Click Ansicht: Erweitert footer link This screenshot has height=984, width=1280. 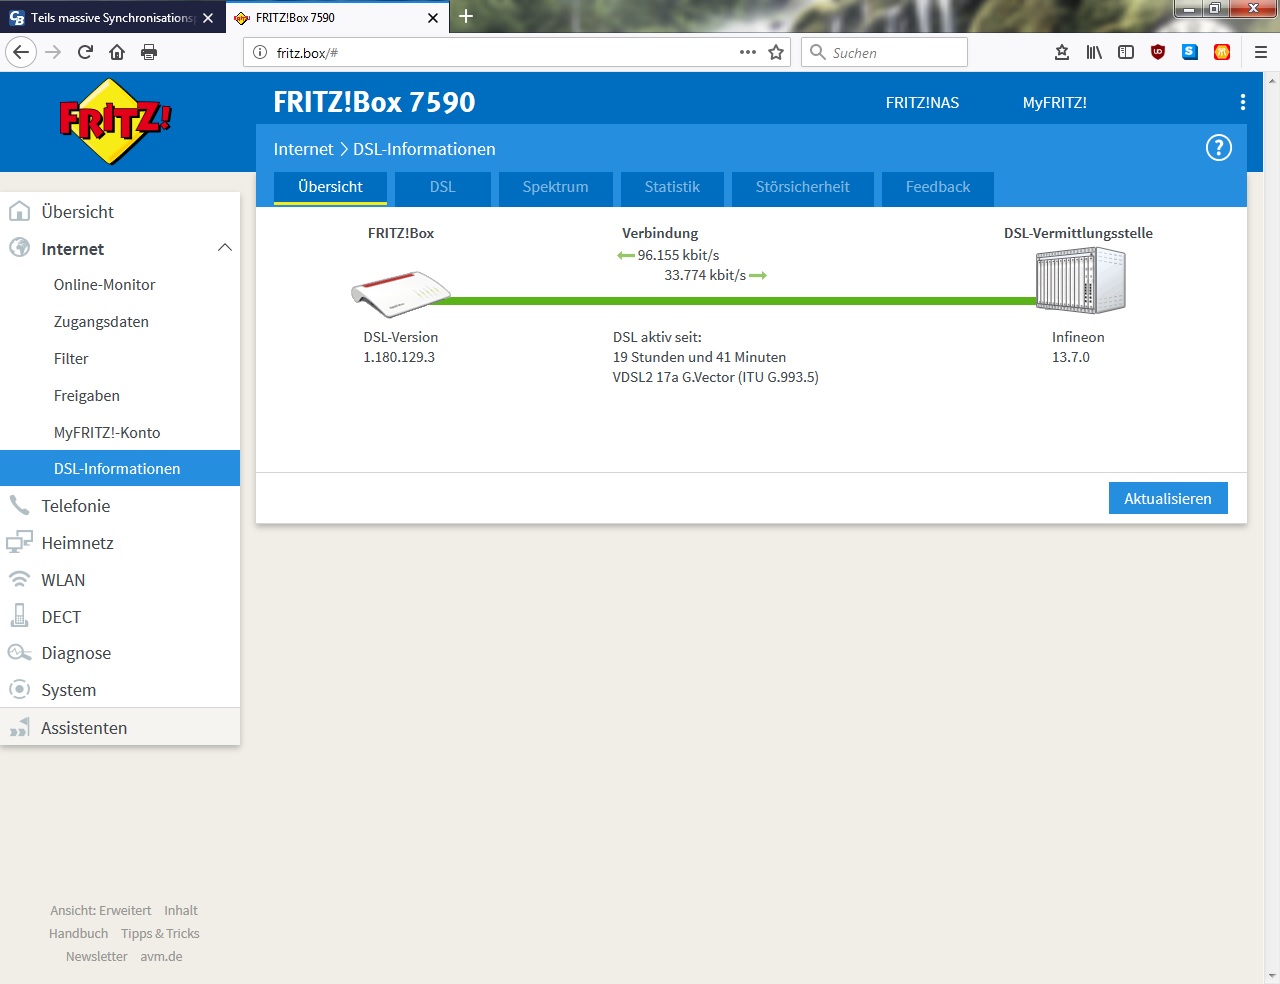pos(101,911)
